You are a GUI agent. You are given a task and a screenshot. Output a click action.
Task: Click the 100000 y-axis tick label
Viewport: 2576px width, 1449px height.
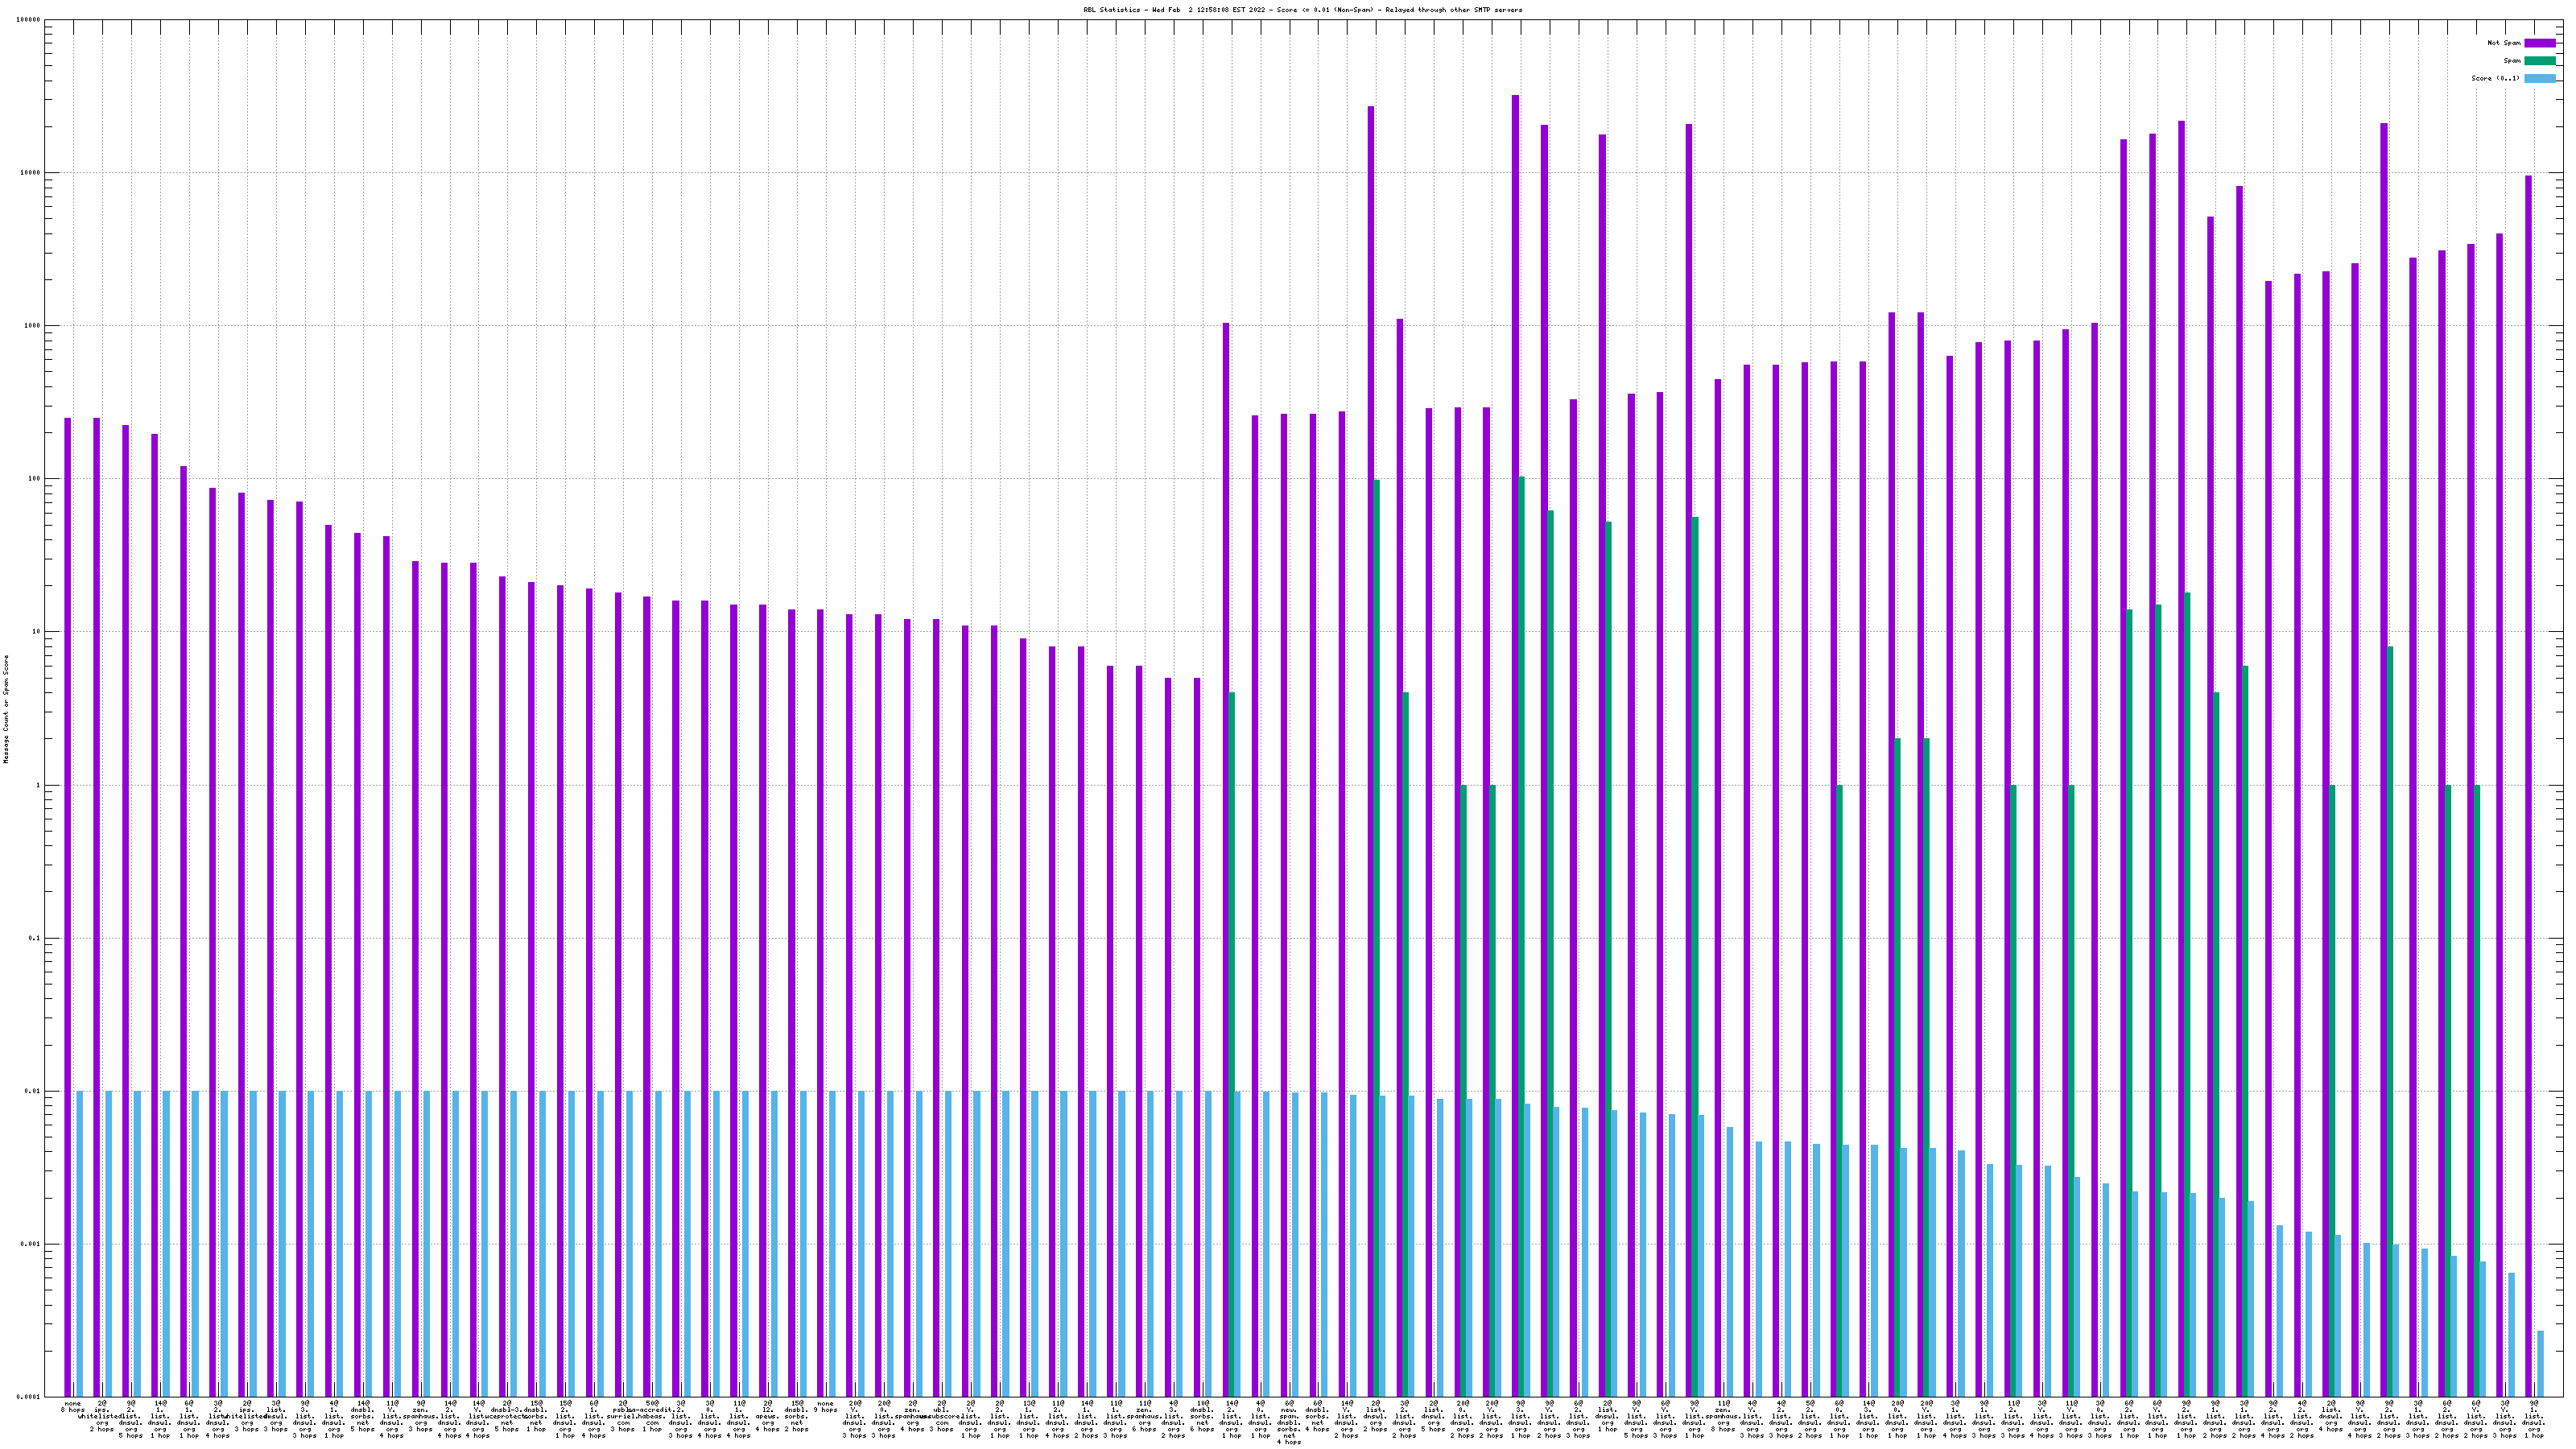pyautogui.click(x=29, y=20)
